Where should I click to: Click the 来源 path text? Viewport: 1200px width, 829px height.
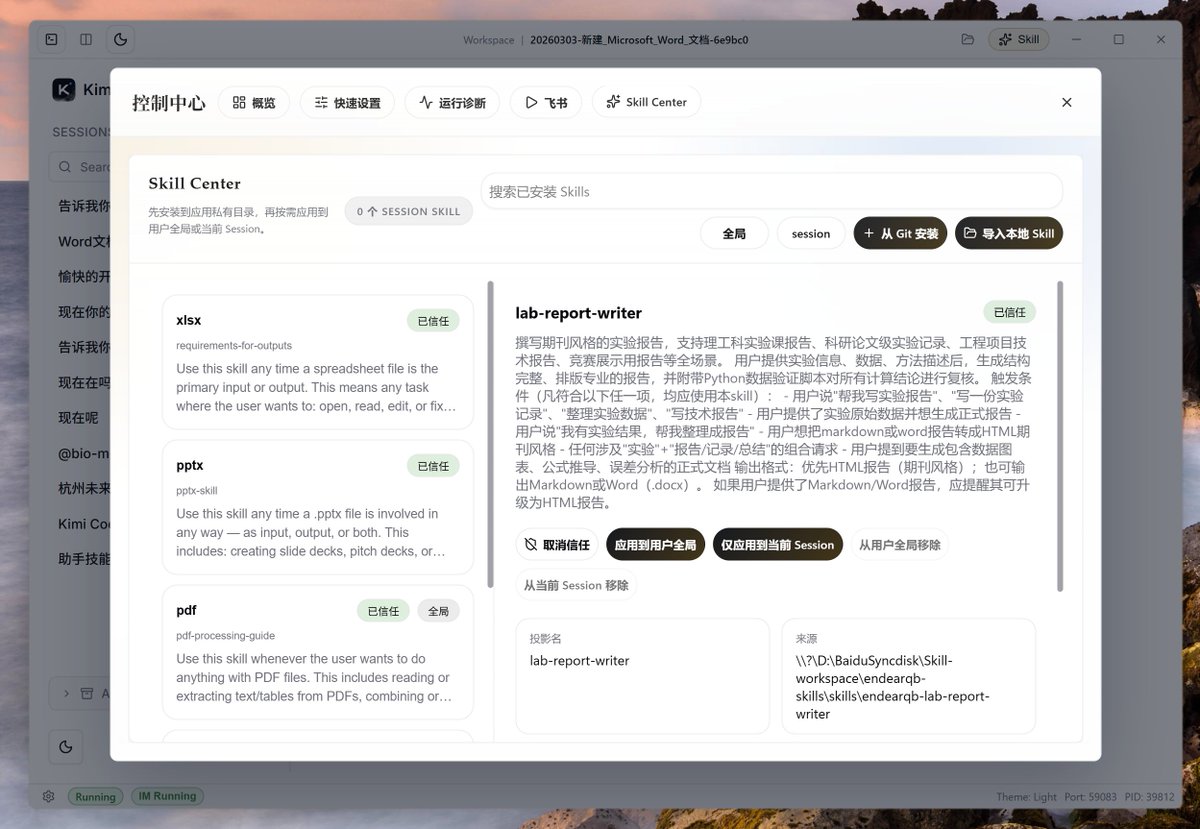click(x=893, y=687)
